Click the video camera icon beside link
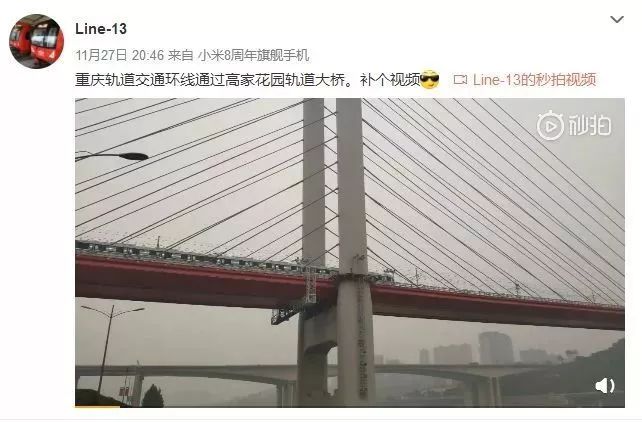 460,80
